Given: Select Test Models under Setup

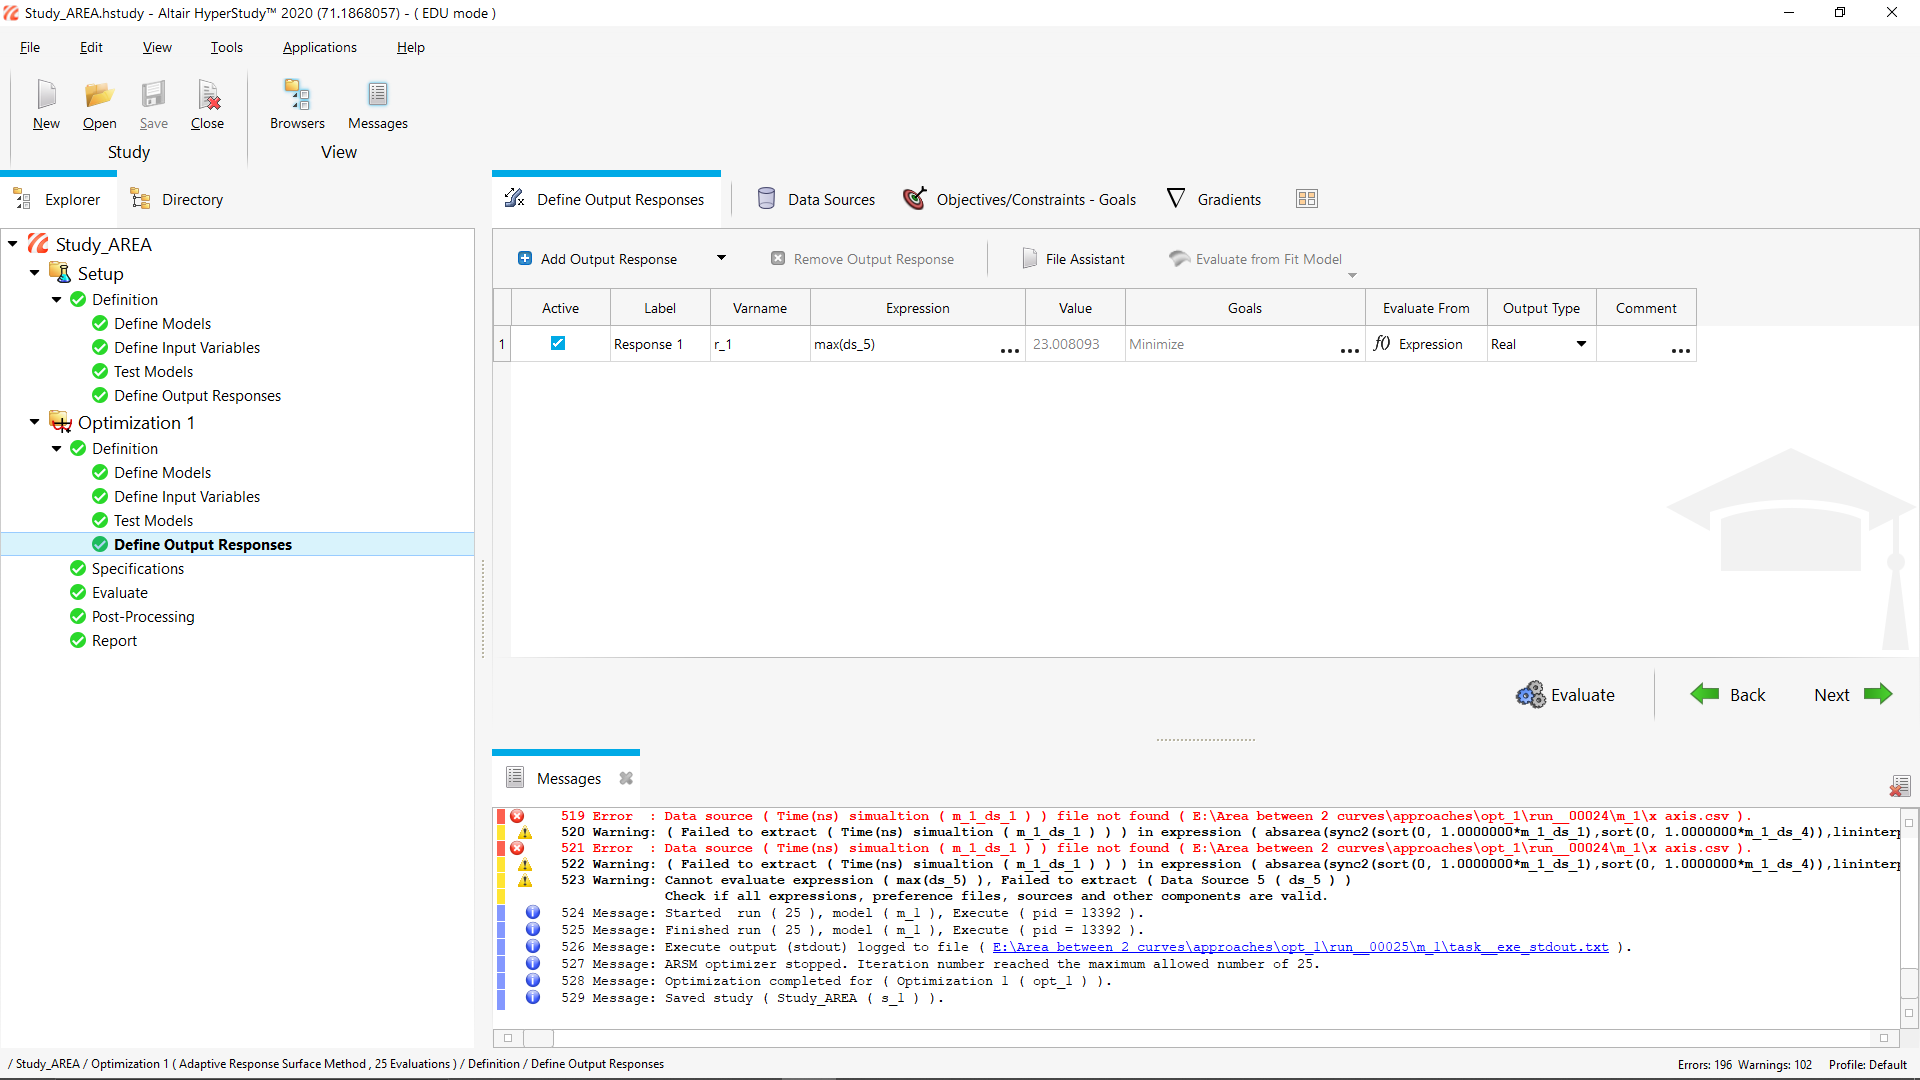Looking at the screenshot, I should (x=153, y=372).
